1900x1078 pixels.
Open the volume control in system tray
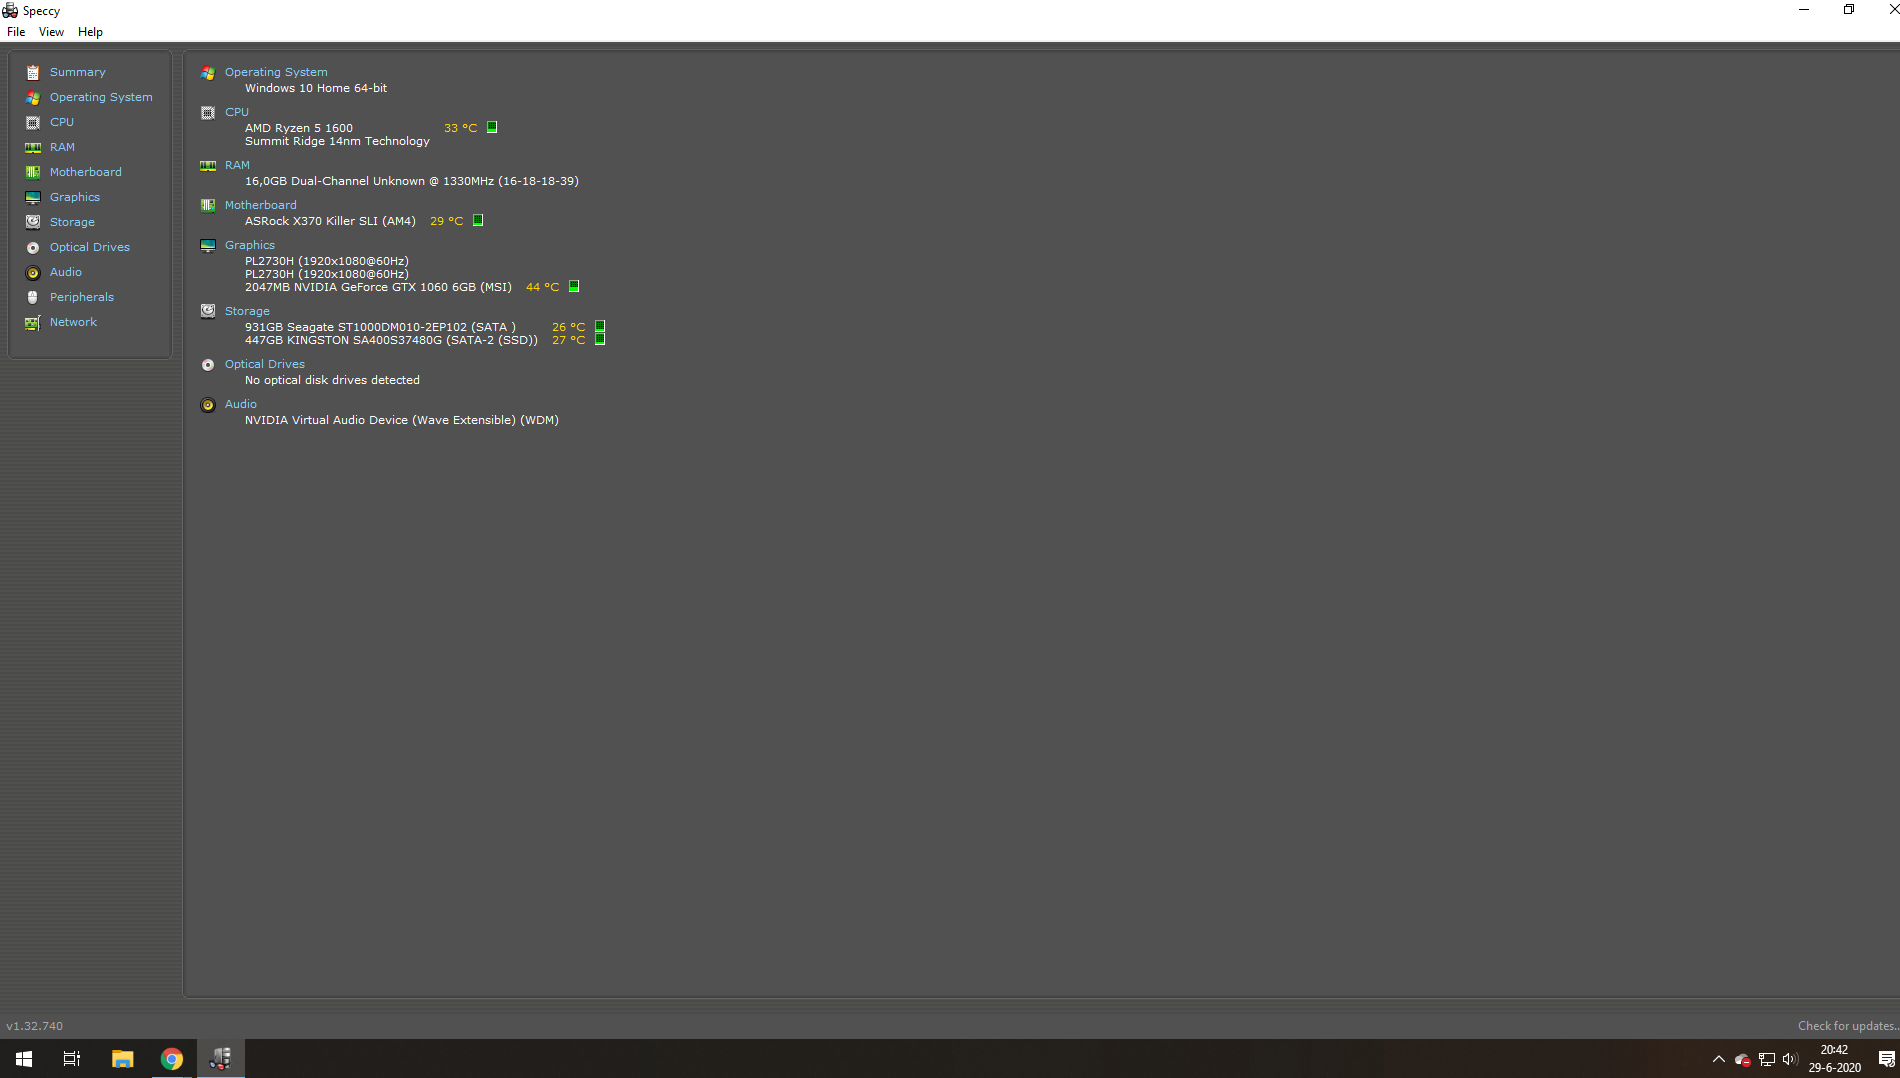(x=1790, y=1059)
